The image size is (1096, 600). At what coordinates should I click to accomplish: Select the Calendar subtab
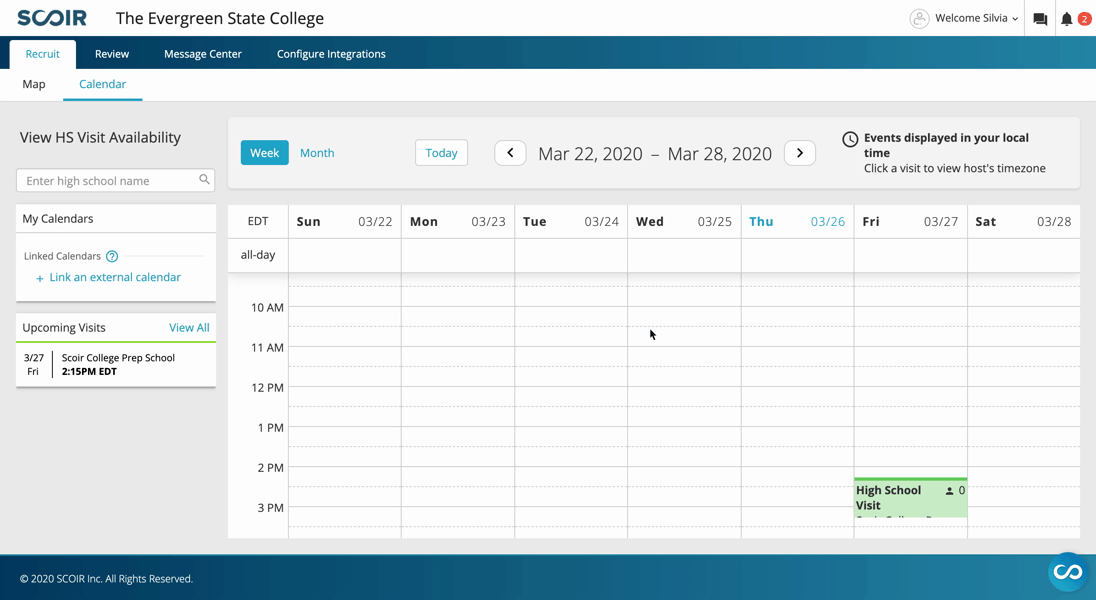pyautogui.click(x=102, y=84)
